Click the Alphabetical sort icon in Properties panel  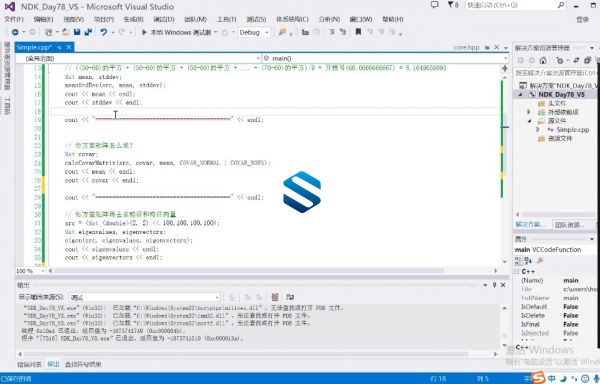point(528,261)
